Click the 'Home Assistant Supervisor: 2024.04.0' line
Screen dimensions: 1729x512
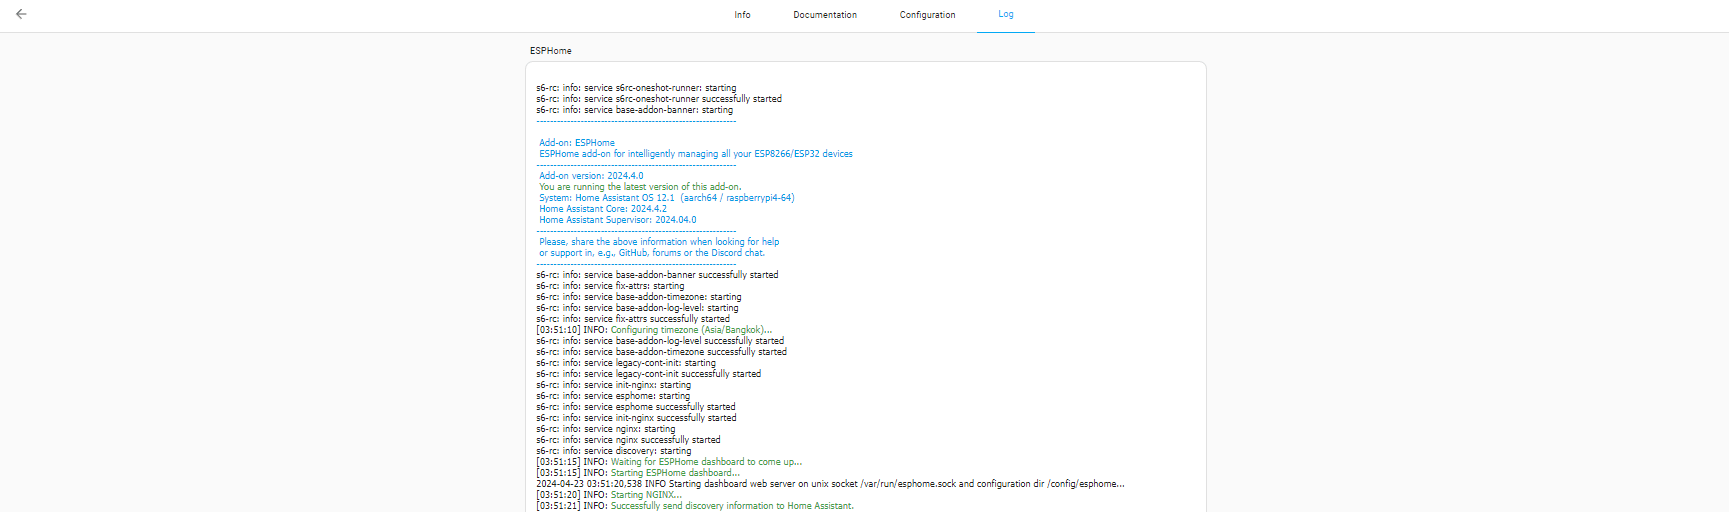point(618,220)
